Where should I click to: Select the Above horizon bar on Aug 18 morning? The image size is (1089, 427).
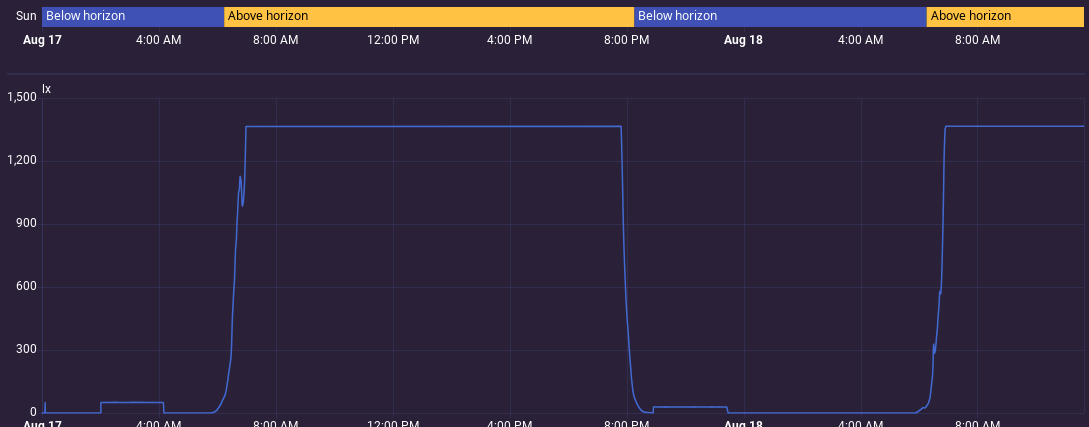[x=1005, y=17]
